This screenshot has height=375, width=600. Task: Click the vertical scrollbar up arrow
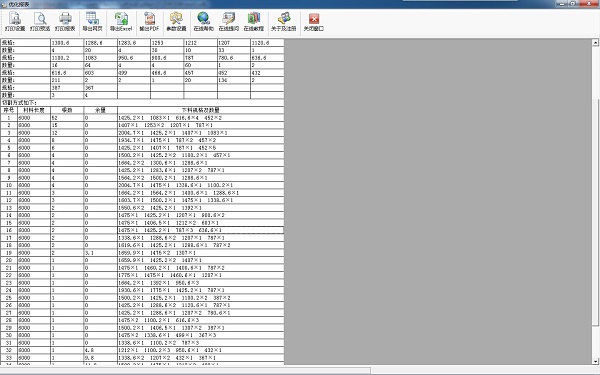(595, 42)
